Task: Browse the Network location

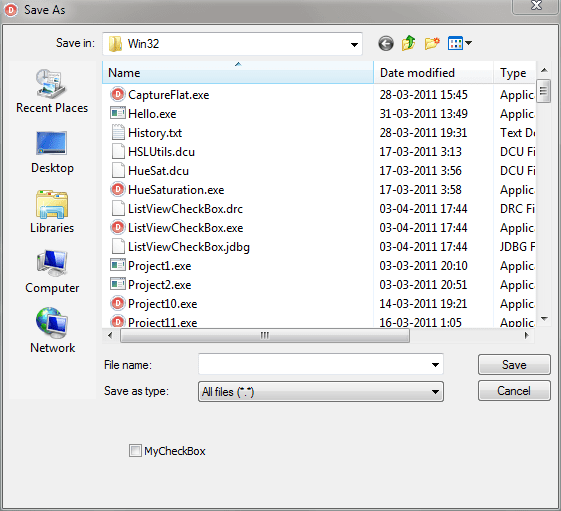Action: [52, 331]
